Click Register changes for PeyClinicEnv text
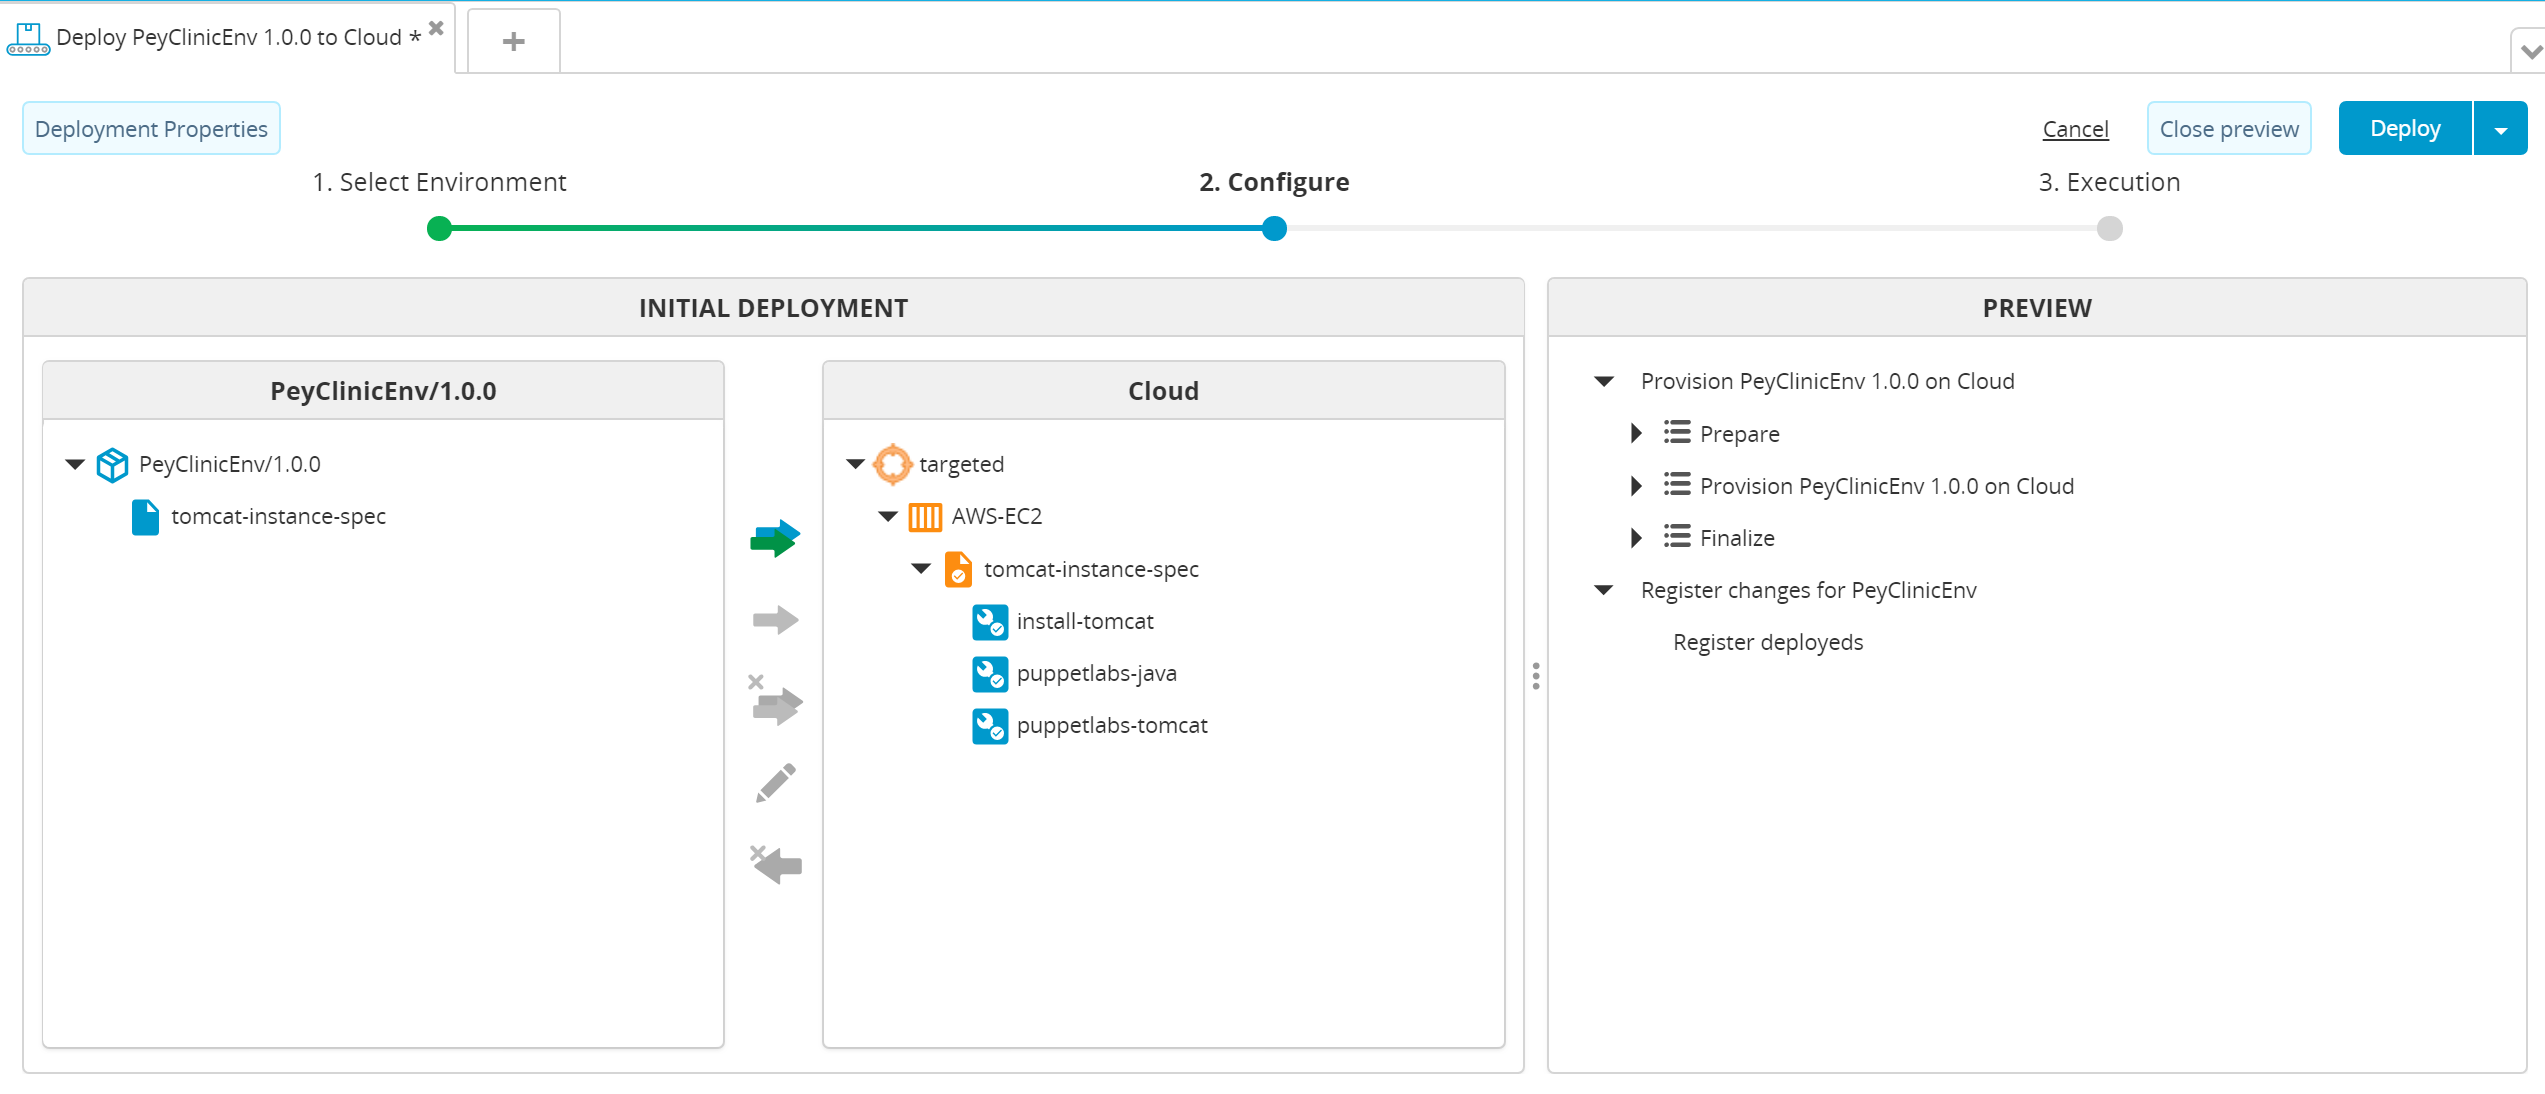The height and width of the screenshot is (1094, 2545). point(1808,590)
